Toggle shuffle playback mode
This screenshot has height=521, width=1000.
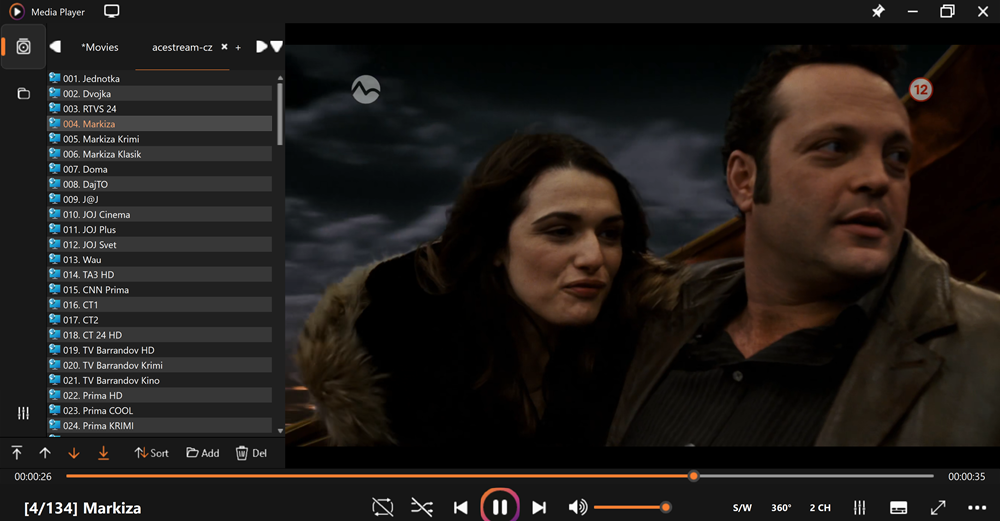coord(422,508)
